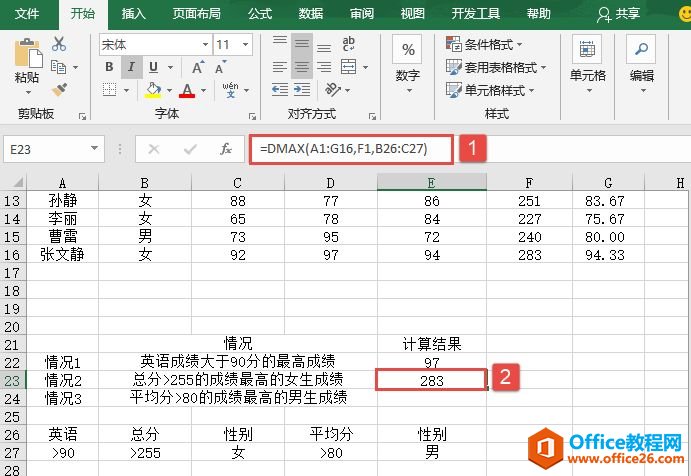The image size is (691, 476).
Task: Click the align text left icon
Action: click(280, 67)
